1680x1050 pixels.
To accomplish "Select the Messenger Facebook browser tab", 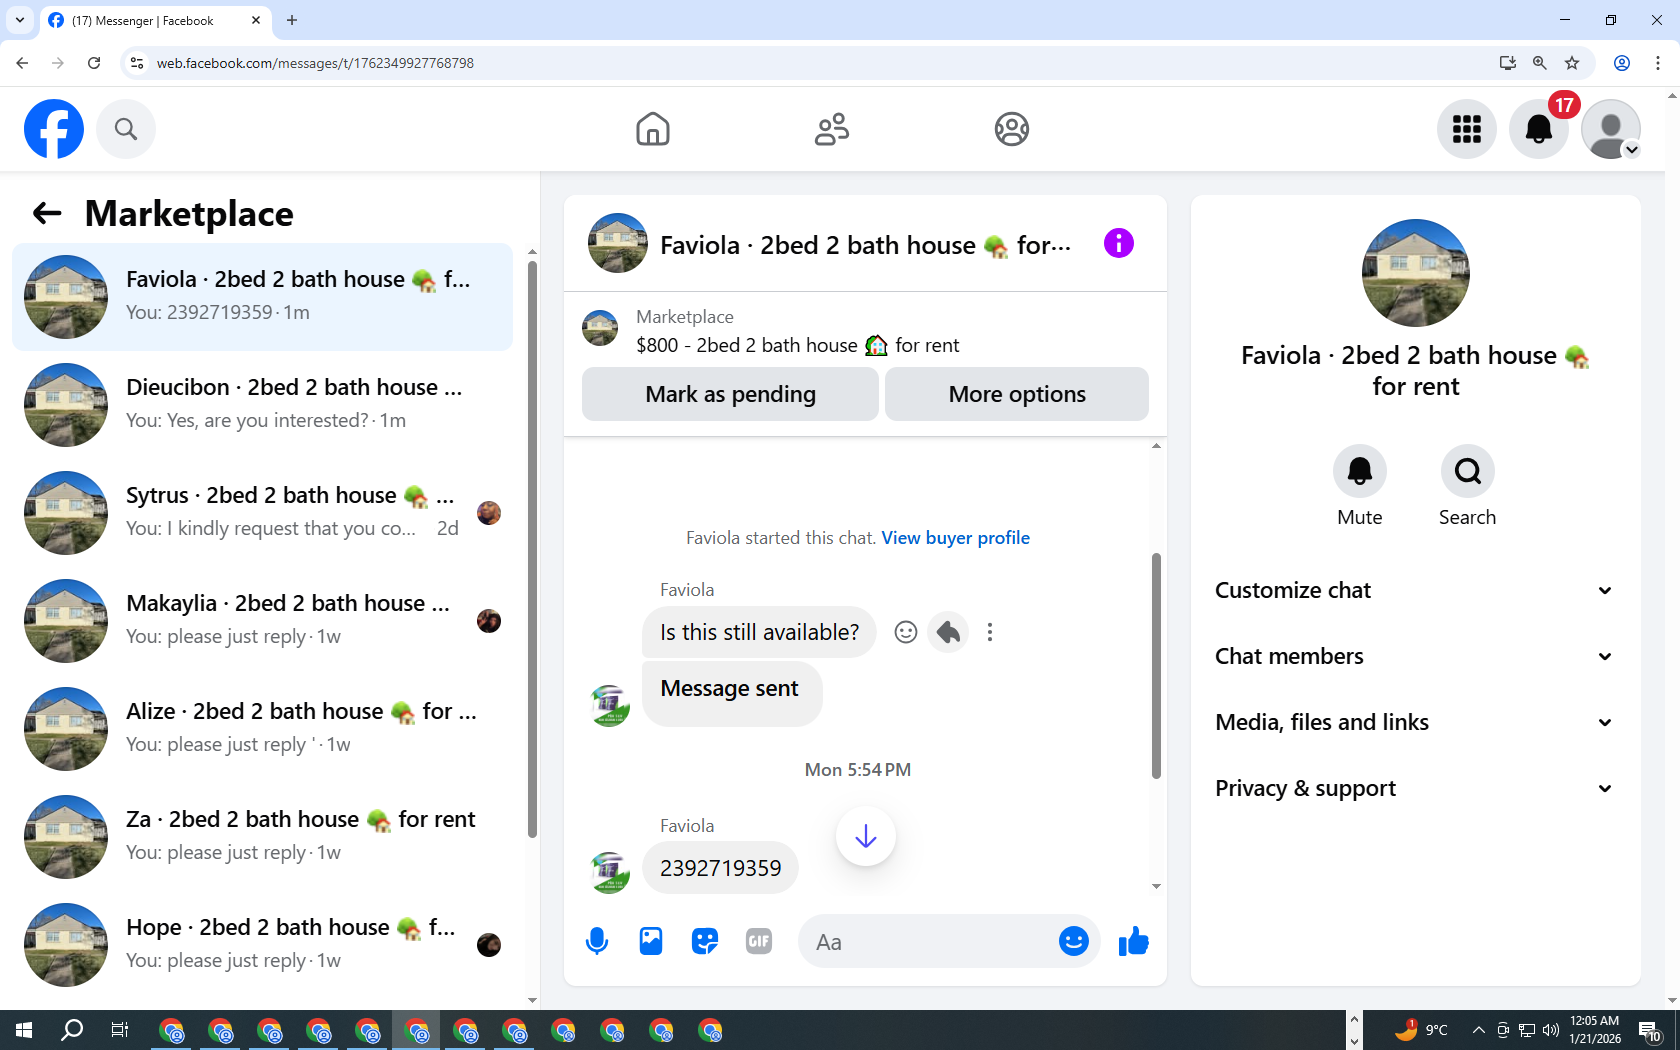I will (x=154, y=20).
